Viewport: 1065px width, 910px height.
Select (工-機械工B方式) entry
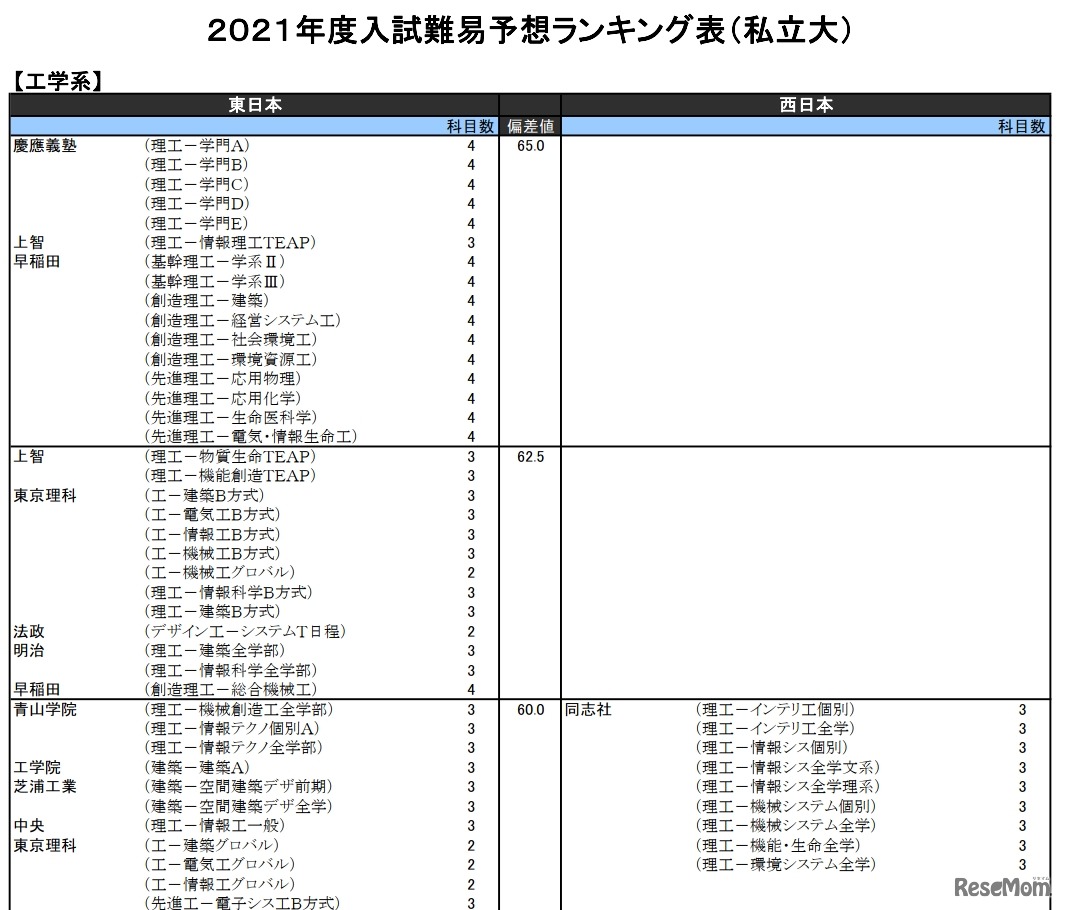pyautogui.click(x=213, y=553)
